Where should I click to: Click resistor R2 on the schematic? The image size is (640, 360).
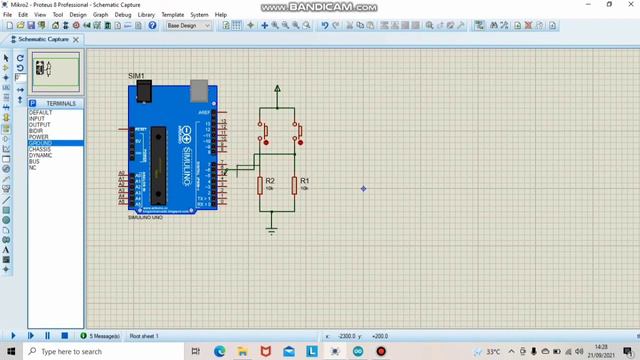pyautogui.click(x=260, y=186)
